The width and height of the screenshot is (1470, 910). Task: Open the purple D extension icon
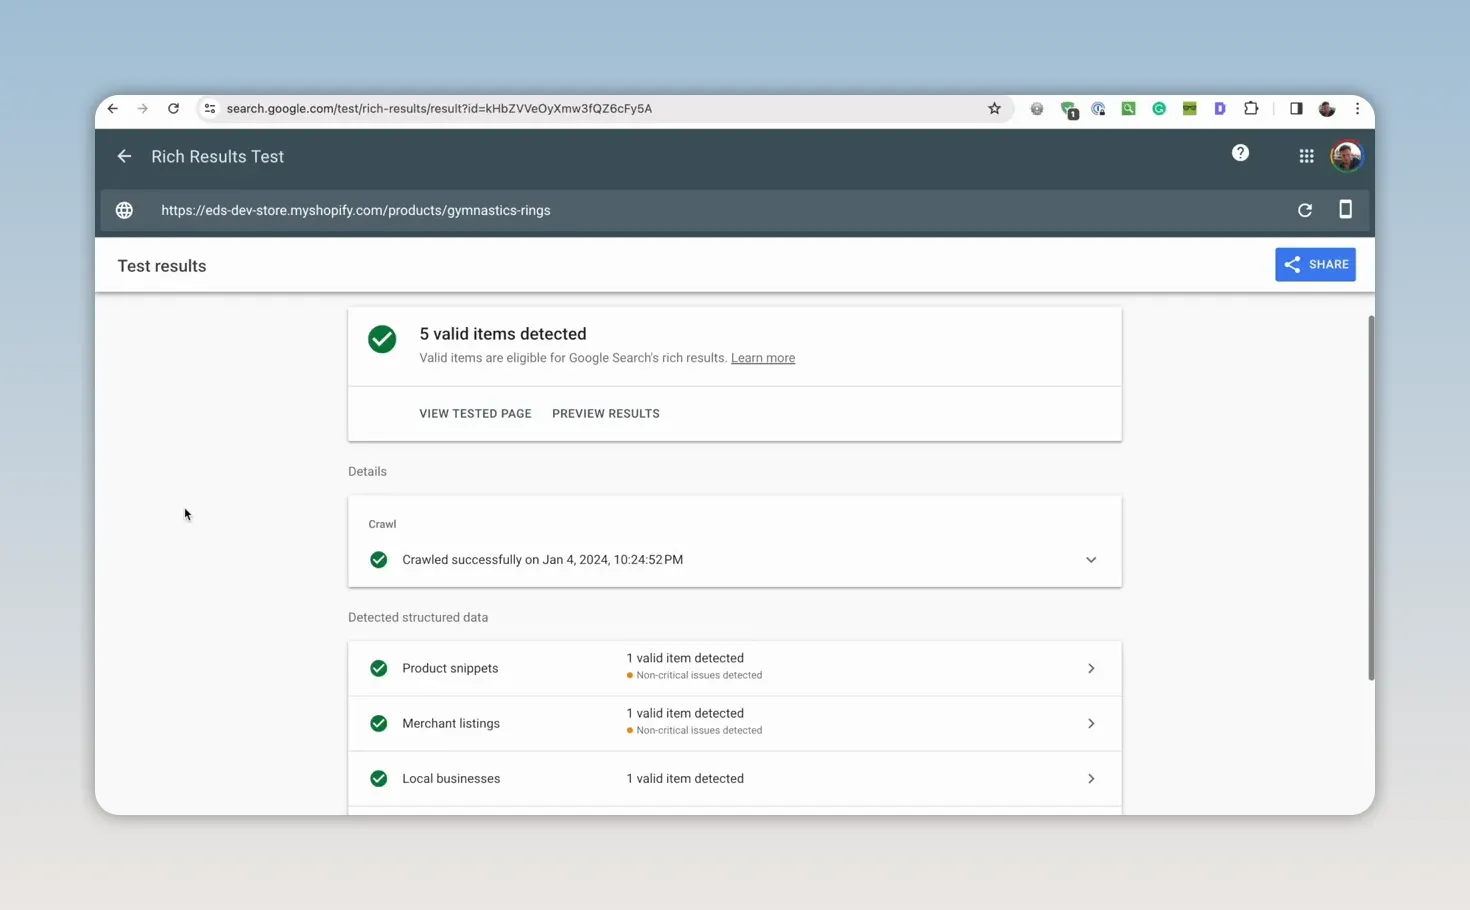pos(1220,109)
